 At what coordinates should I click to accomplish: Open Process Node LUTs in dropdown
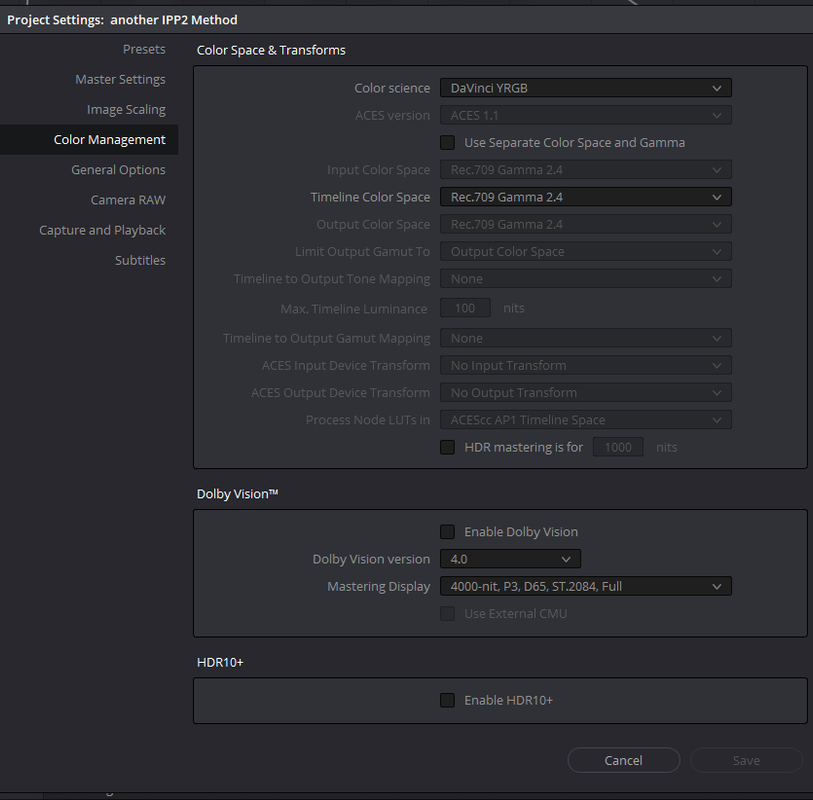585,419
